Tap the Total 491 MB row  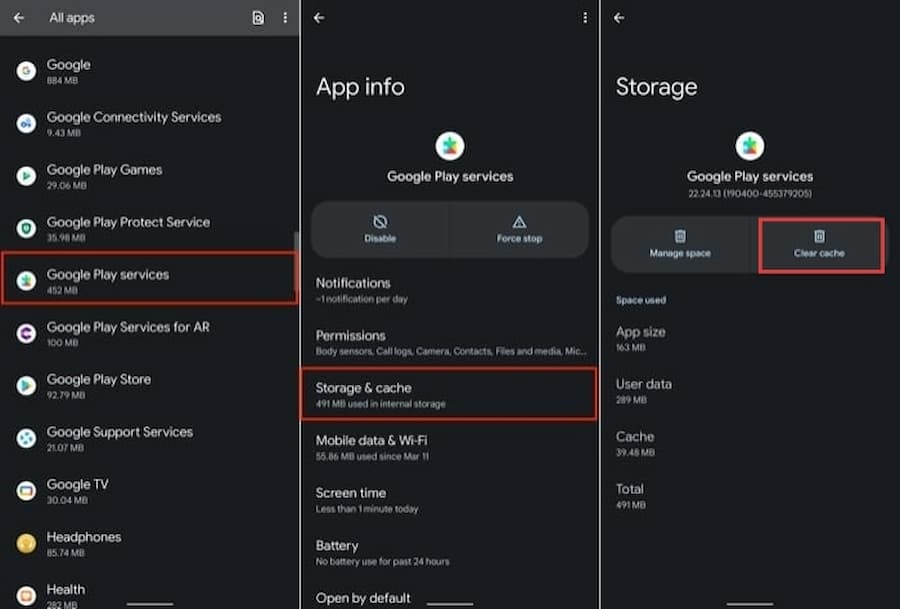click(x=750, y=495)
